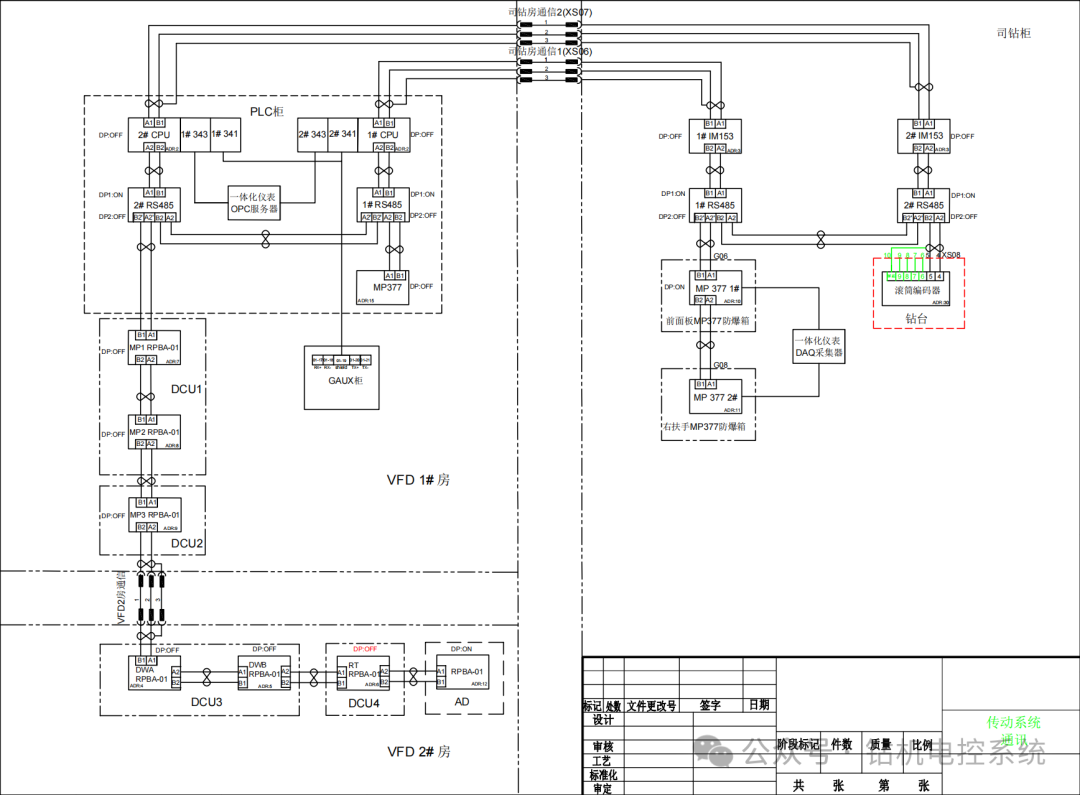Click the MP 377 2# panel block
This screenshot has width=1080, height=795.
coord(716,397)
